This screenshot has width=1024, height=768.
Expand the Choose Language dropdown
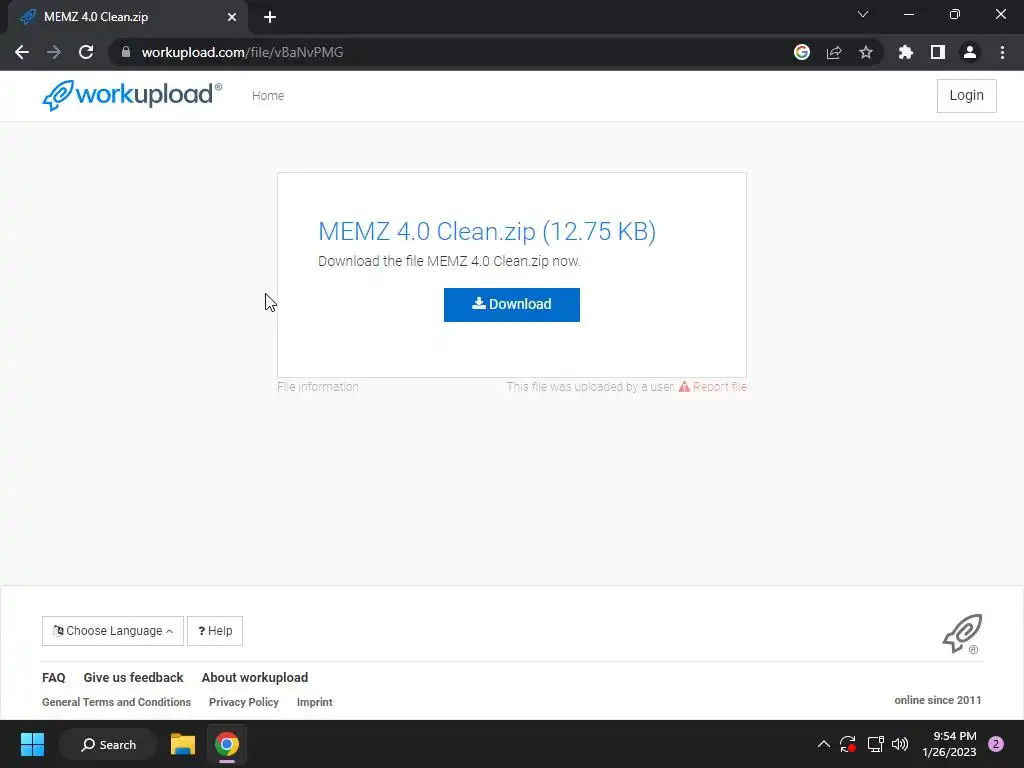[x=113, y=631]
